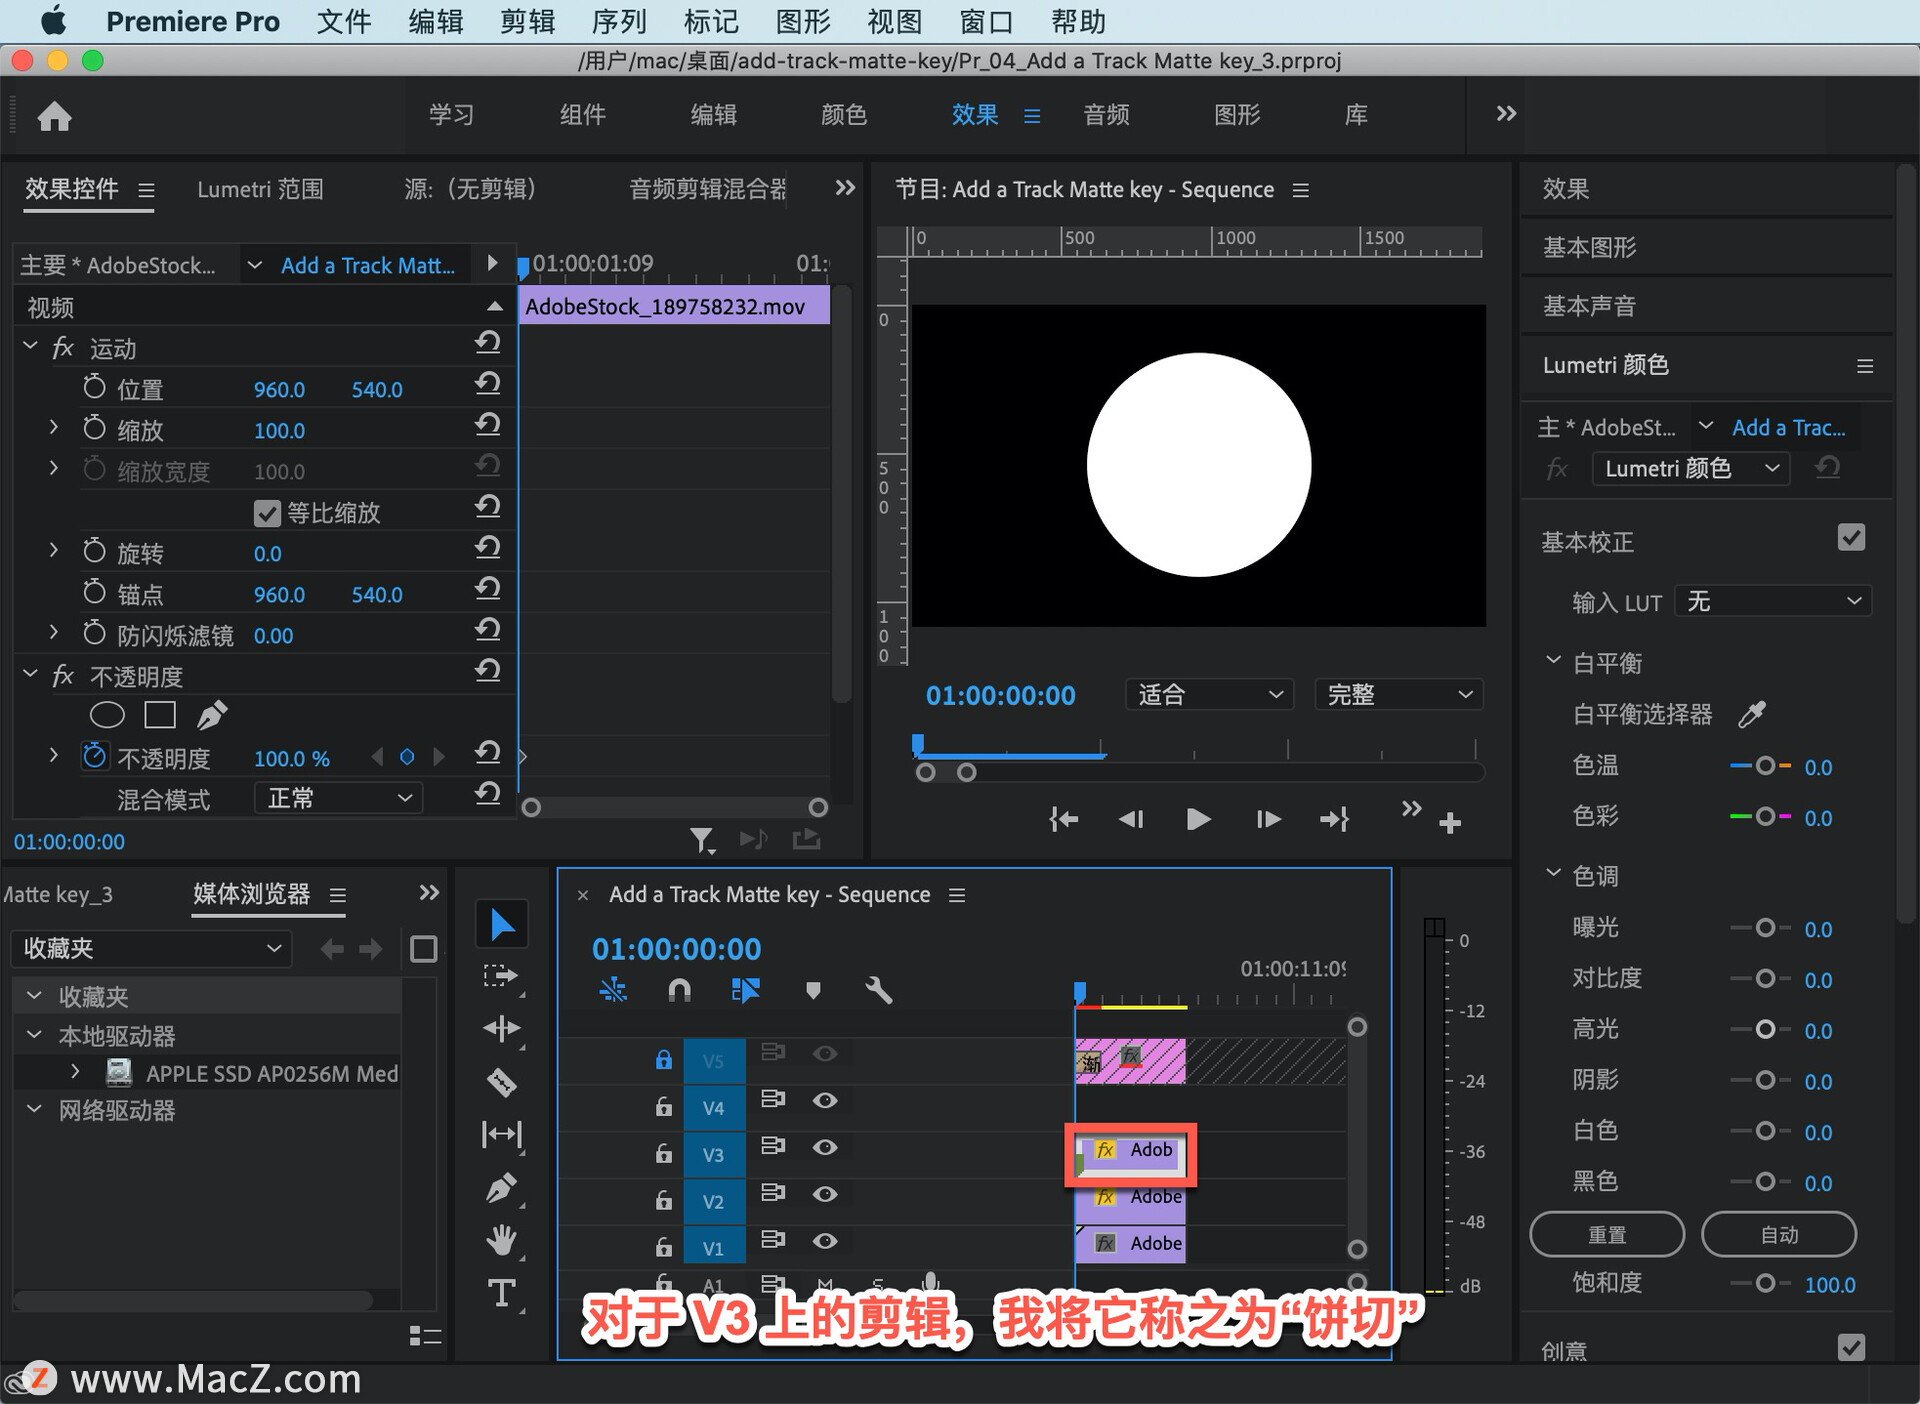Reset the Scale parameter
The height and width of the screenshot is (1404, 1920).
click(487, 425)
